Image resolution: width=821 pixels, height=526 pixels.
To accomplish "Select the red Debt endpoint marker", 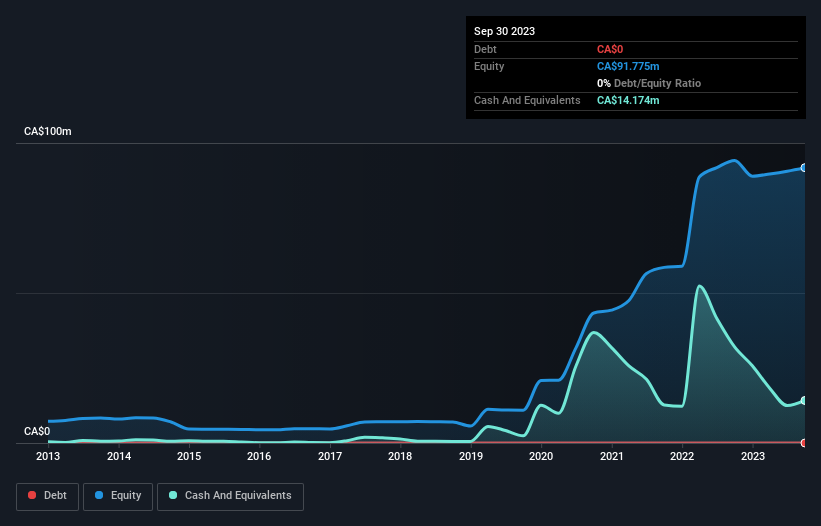I will [x=804, y=443].
